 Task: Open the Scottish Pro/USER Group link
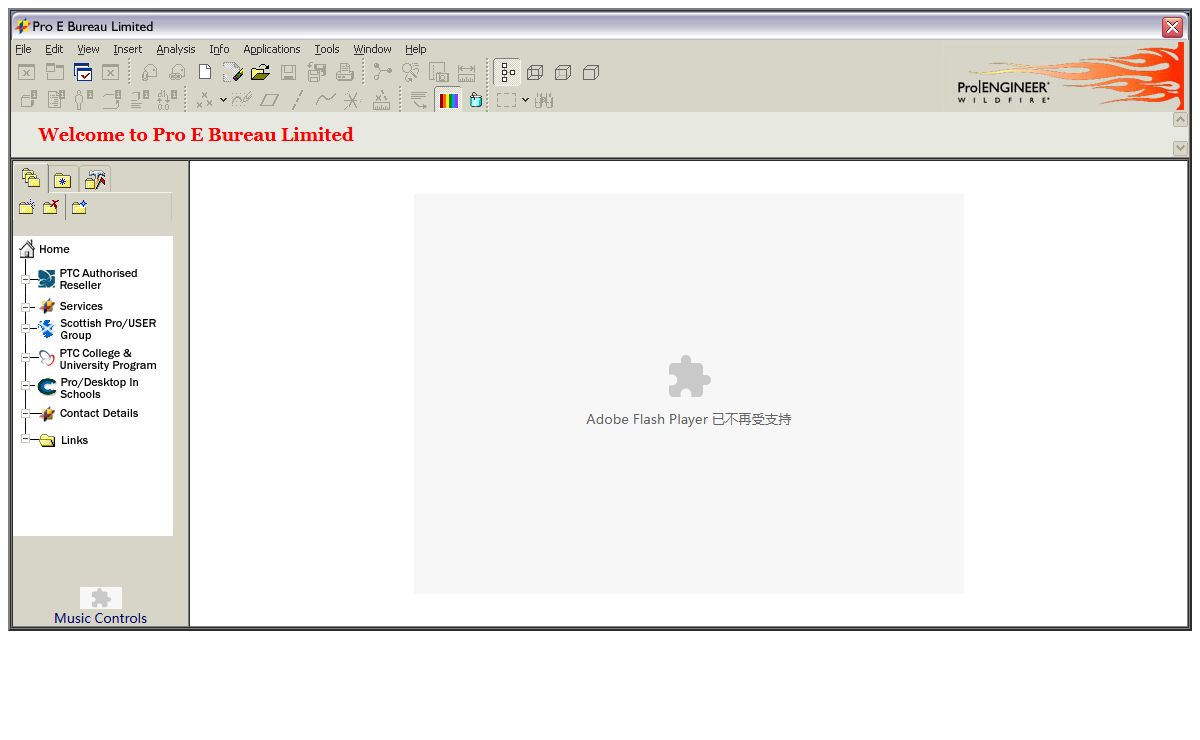point(108,329)
